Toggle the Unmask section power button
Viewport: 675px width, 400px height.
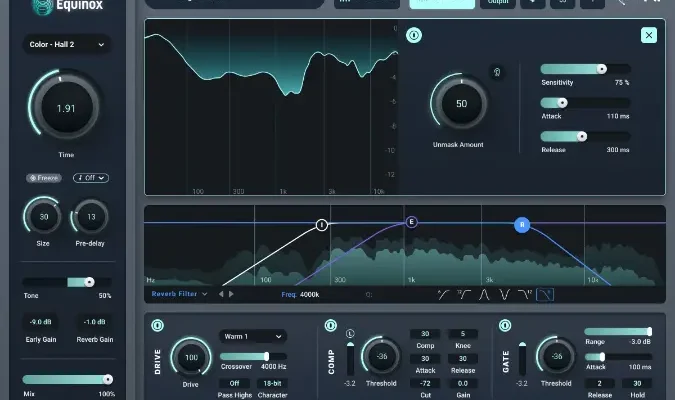[x=413, y=35]
